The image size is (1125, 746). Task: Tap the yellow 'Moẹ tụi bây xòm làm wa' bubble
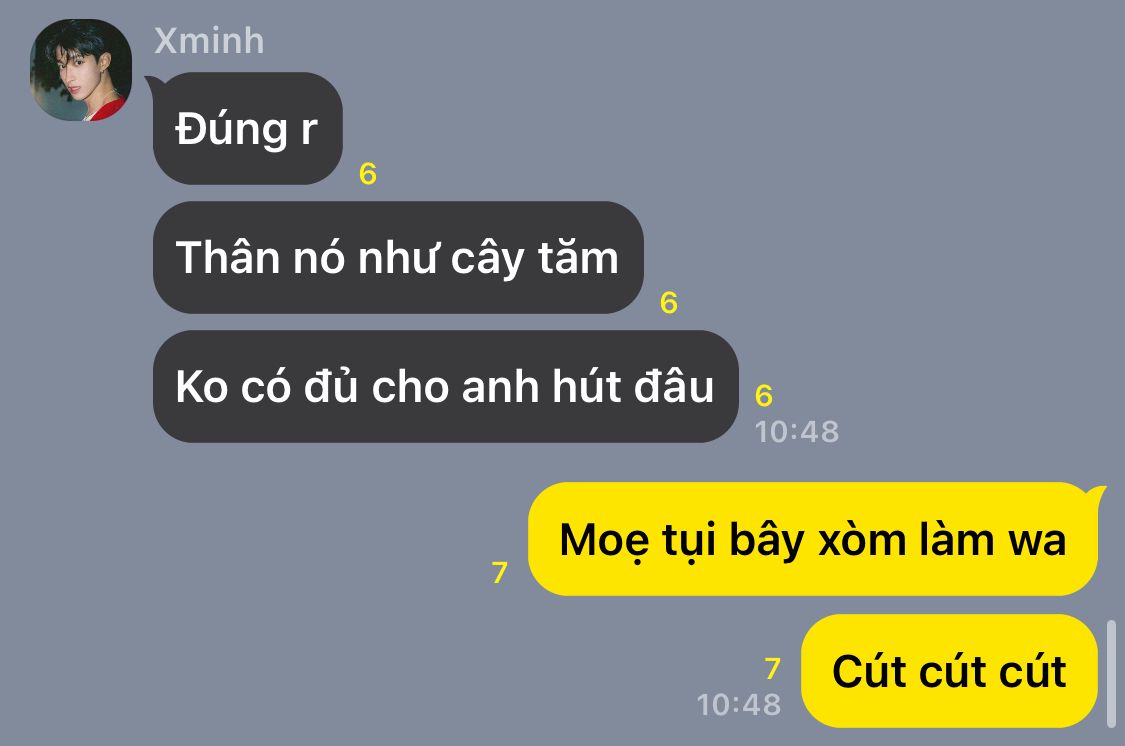tap(813, 539)
